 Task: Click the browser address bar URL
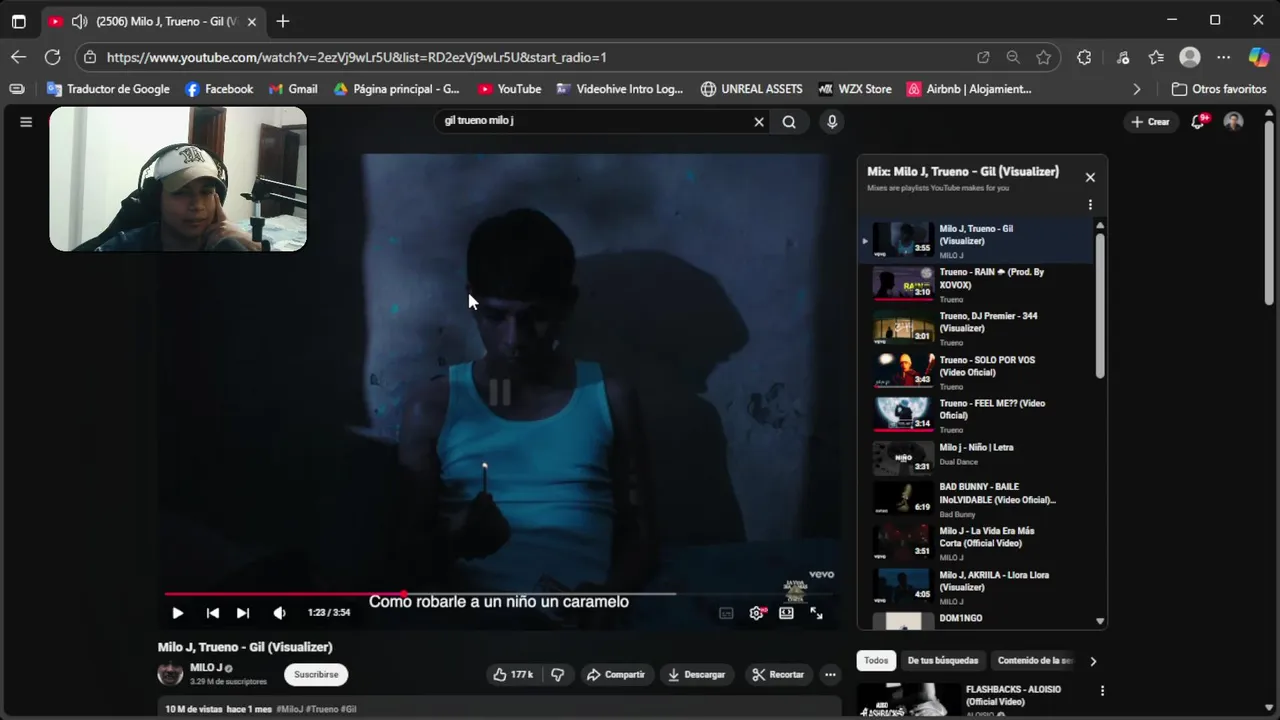tap(357, 57)
